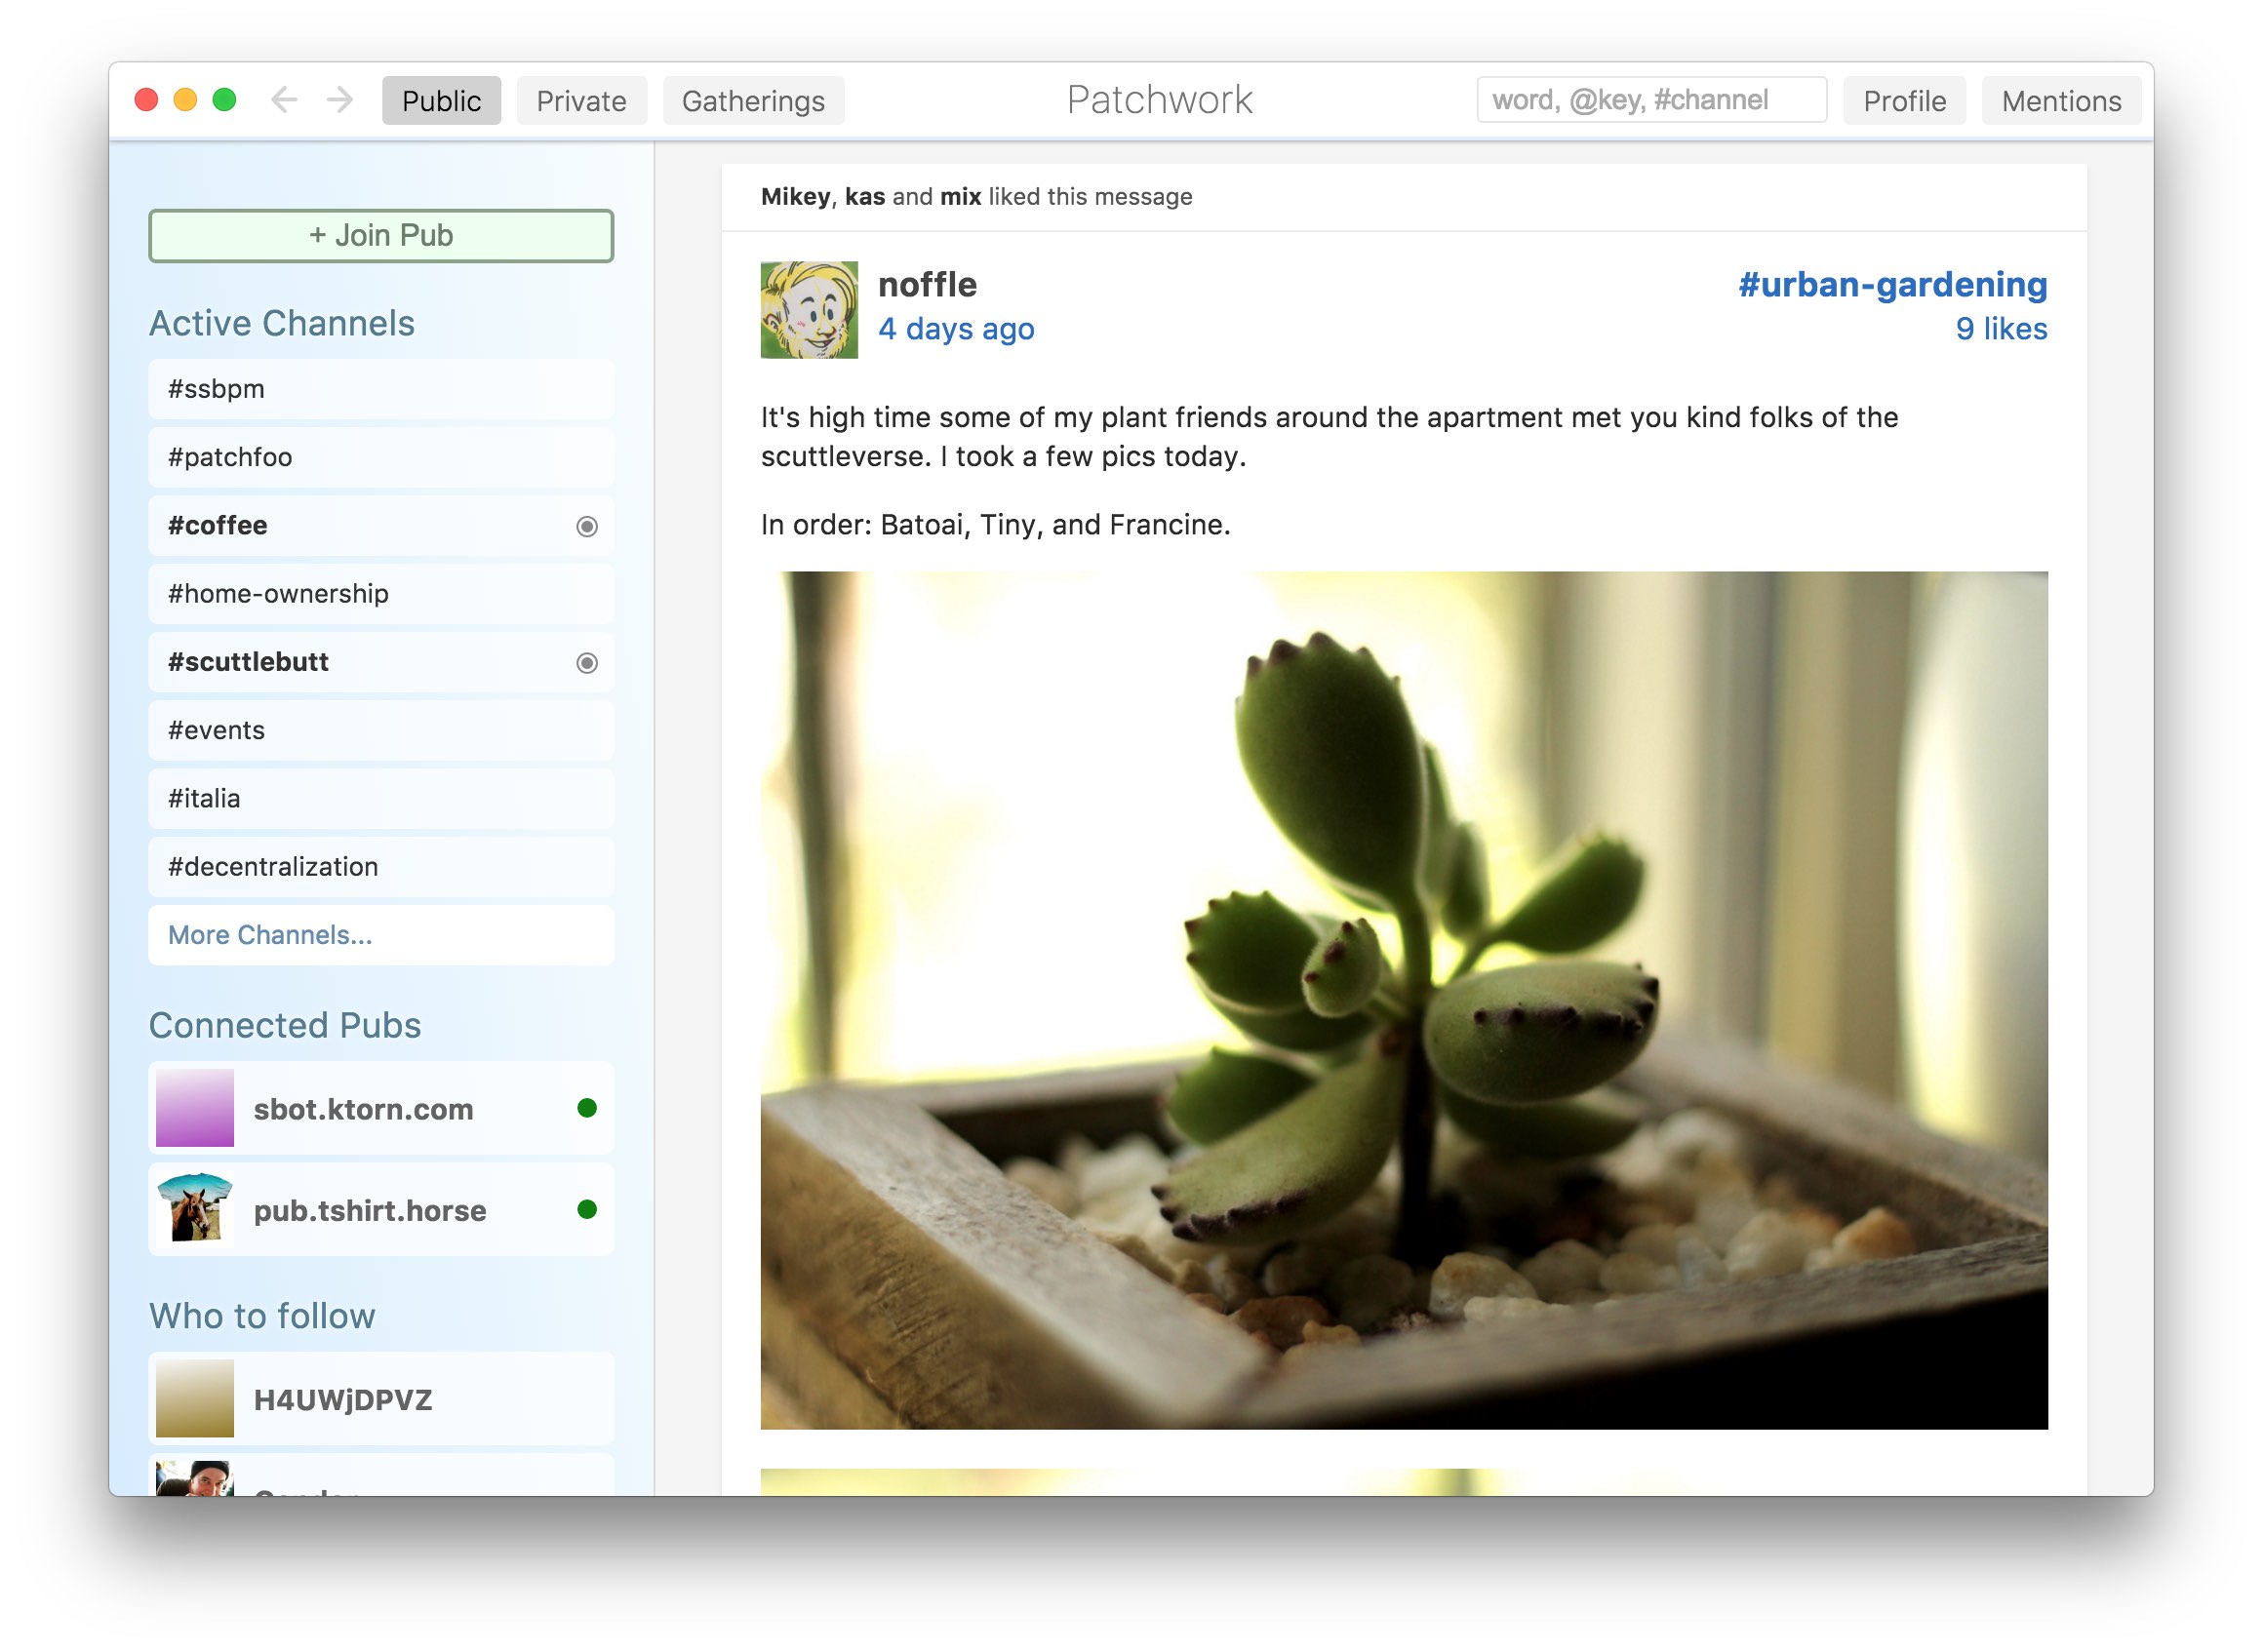The height and width of the screenshot is (1652, 2263).
Task: Expand the More Channels list
Action: (x=269, y=933)
